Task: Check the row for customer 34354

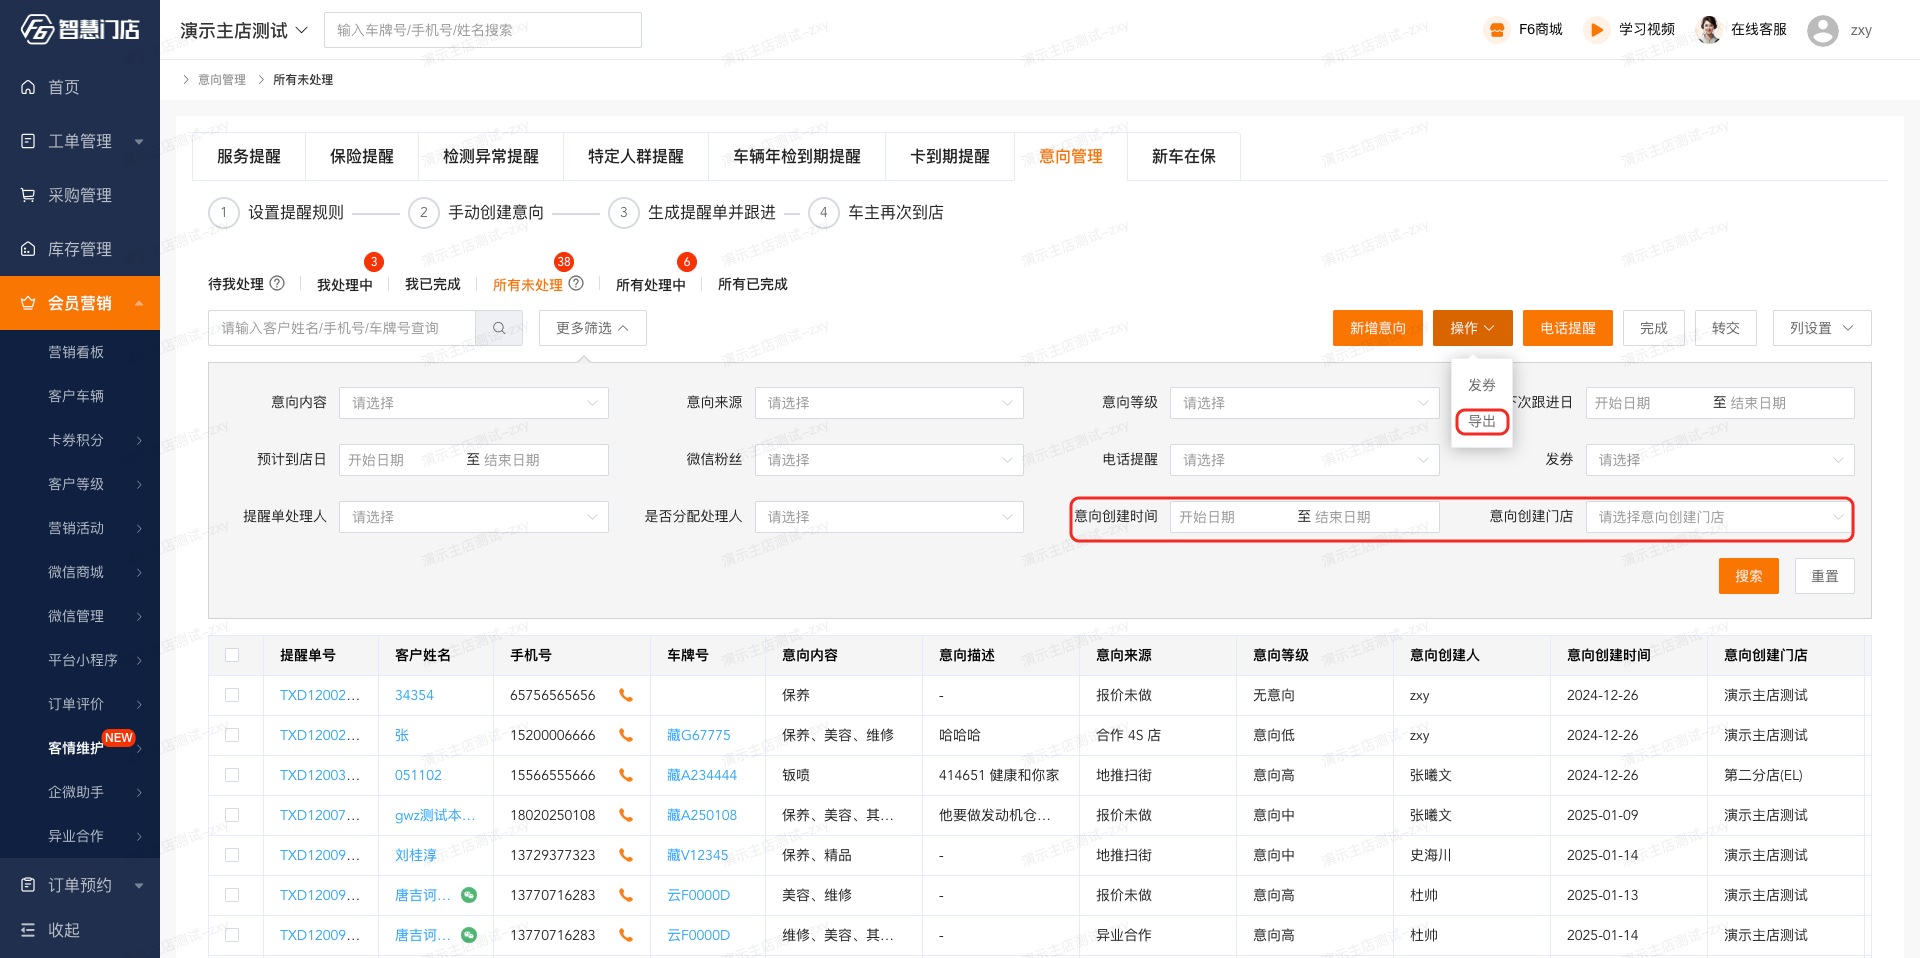Action: [x=232, y=695]
